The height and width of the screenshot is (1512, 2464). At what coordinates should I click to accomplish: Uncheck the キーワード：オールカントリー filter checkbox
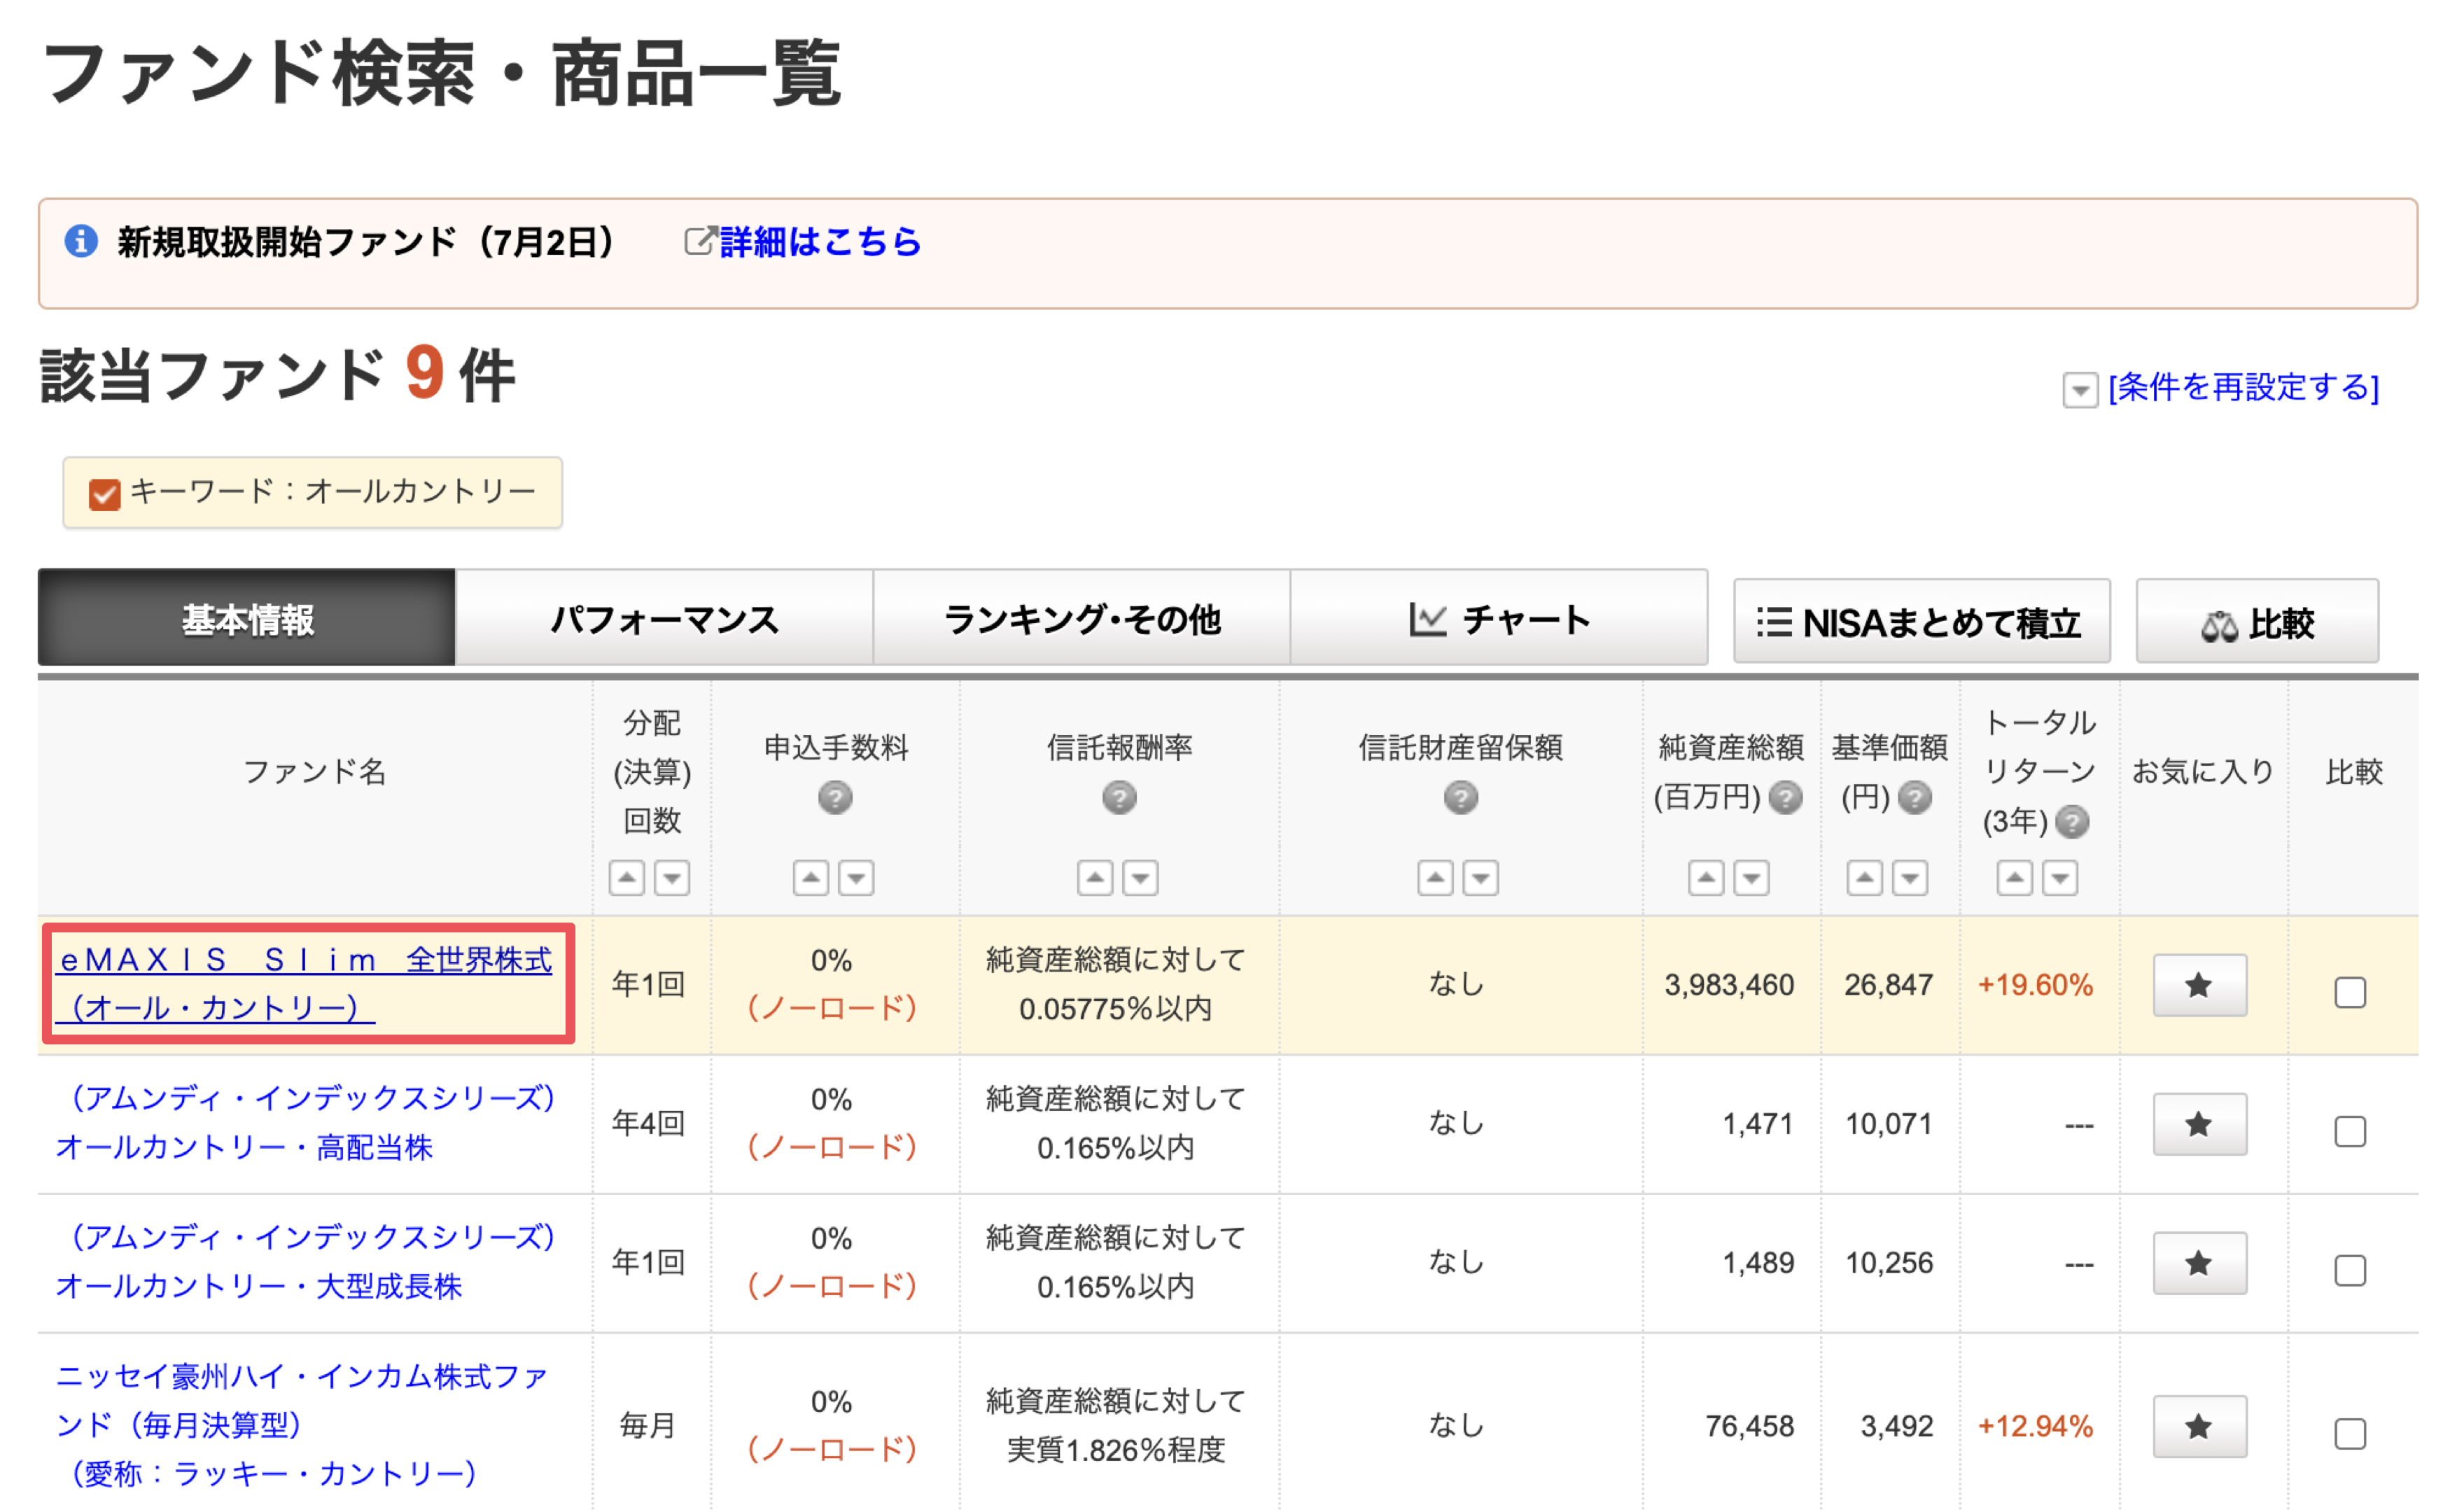104,494
